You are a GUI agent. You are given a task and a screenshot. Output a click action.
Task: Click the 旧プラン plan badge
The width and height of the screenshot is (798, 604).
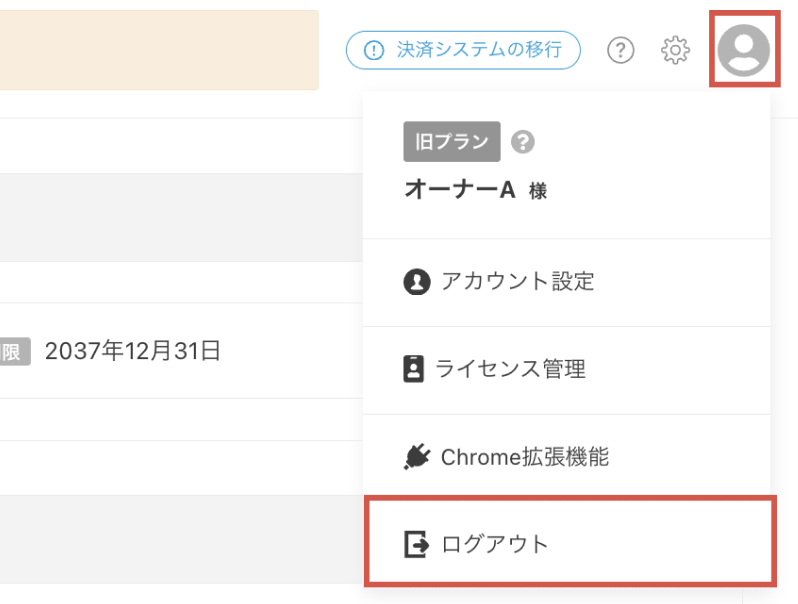tap(452, 141)
